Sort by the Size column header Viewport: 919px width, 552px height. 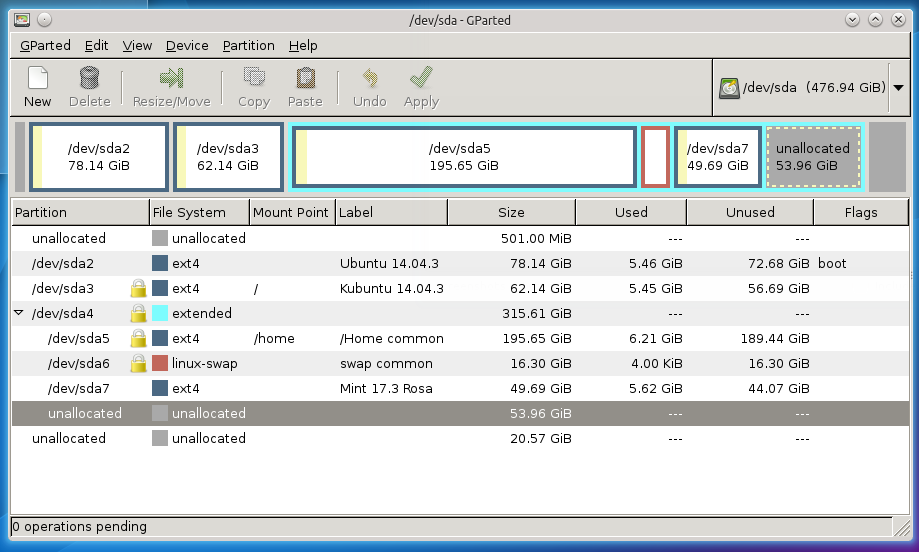coord(511,212)
